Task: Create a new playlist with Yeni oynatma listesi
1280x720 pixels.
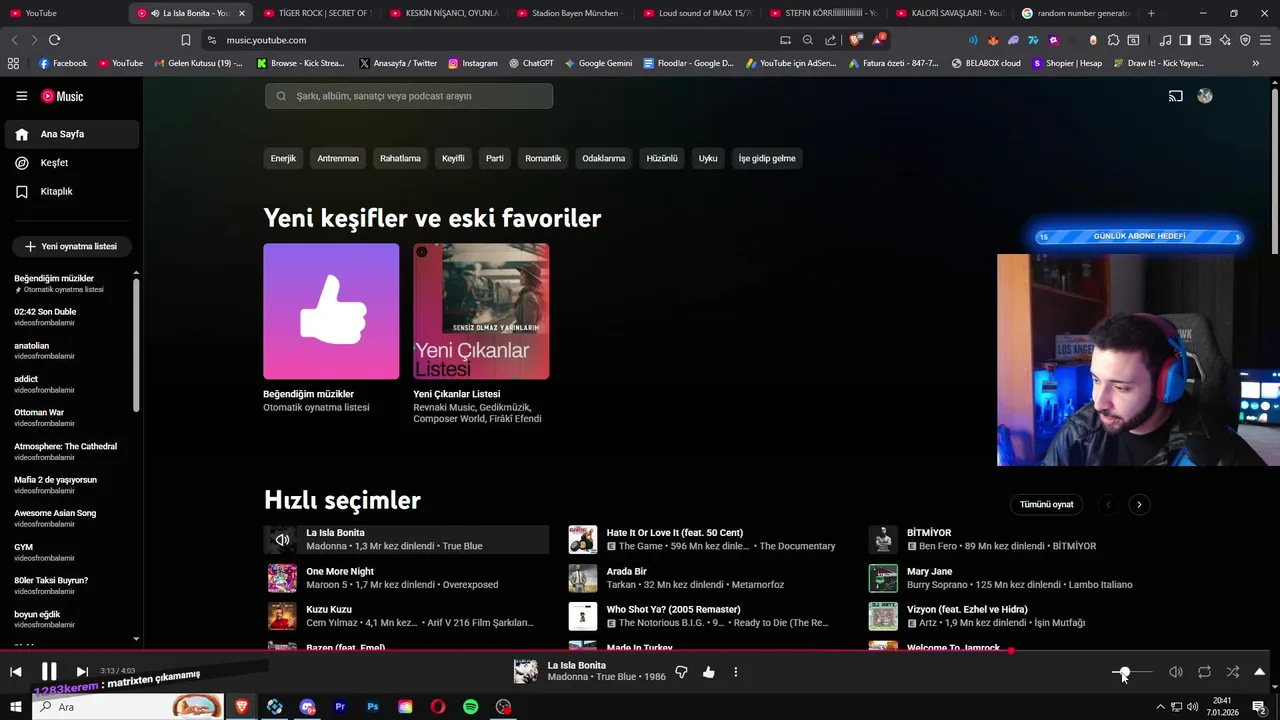Action: [x=72, y=246]
